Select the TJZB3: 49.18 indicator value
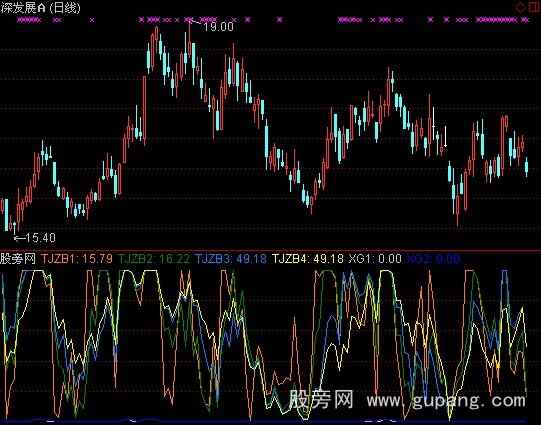541x425 pixels. tap(231, 258)
